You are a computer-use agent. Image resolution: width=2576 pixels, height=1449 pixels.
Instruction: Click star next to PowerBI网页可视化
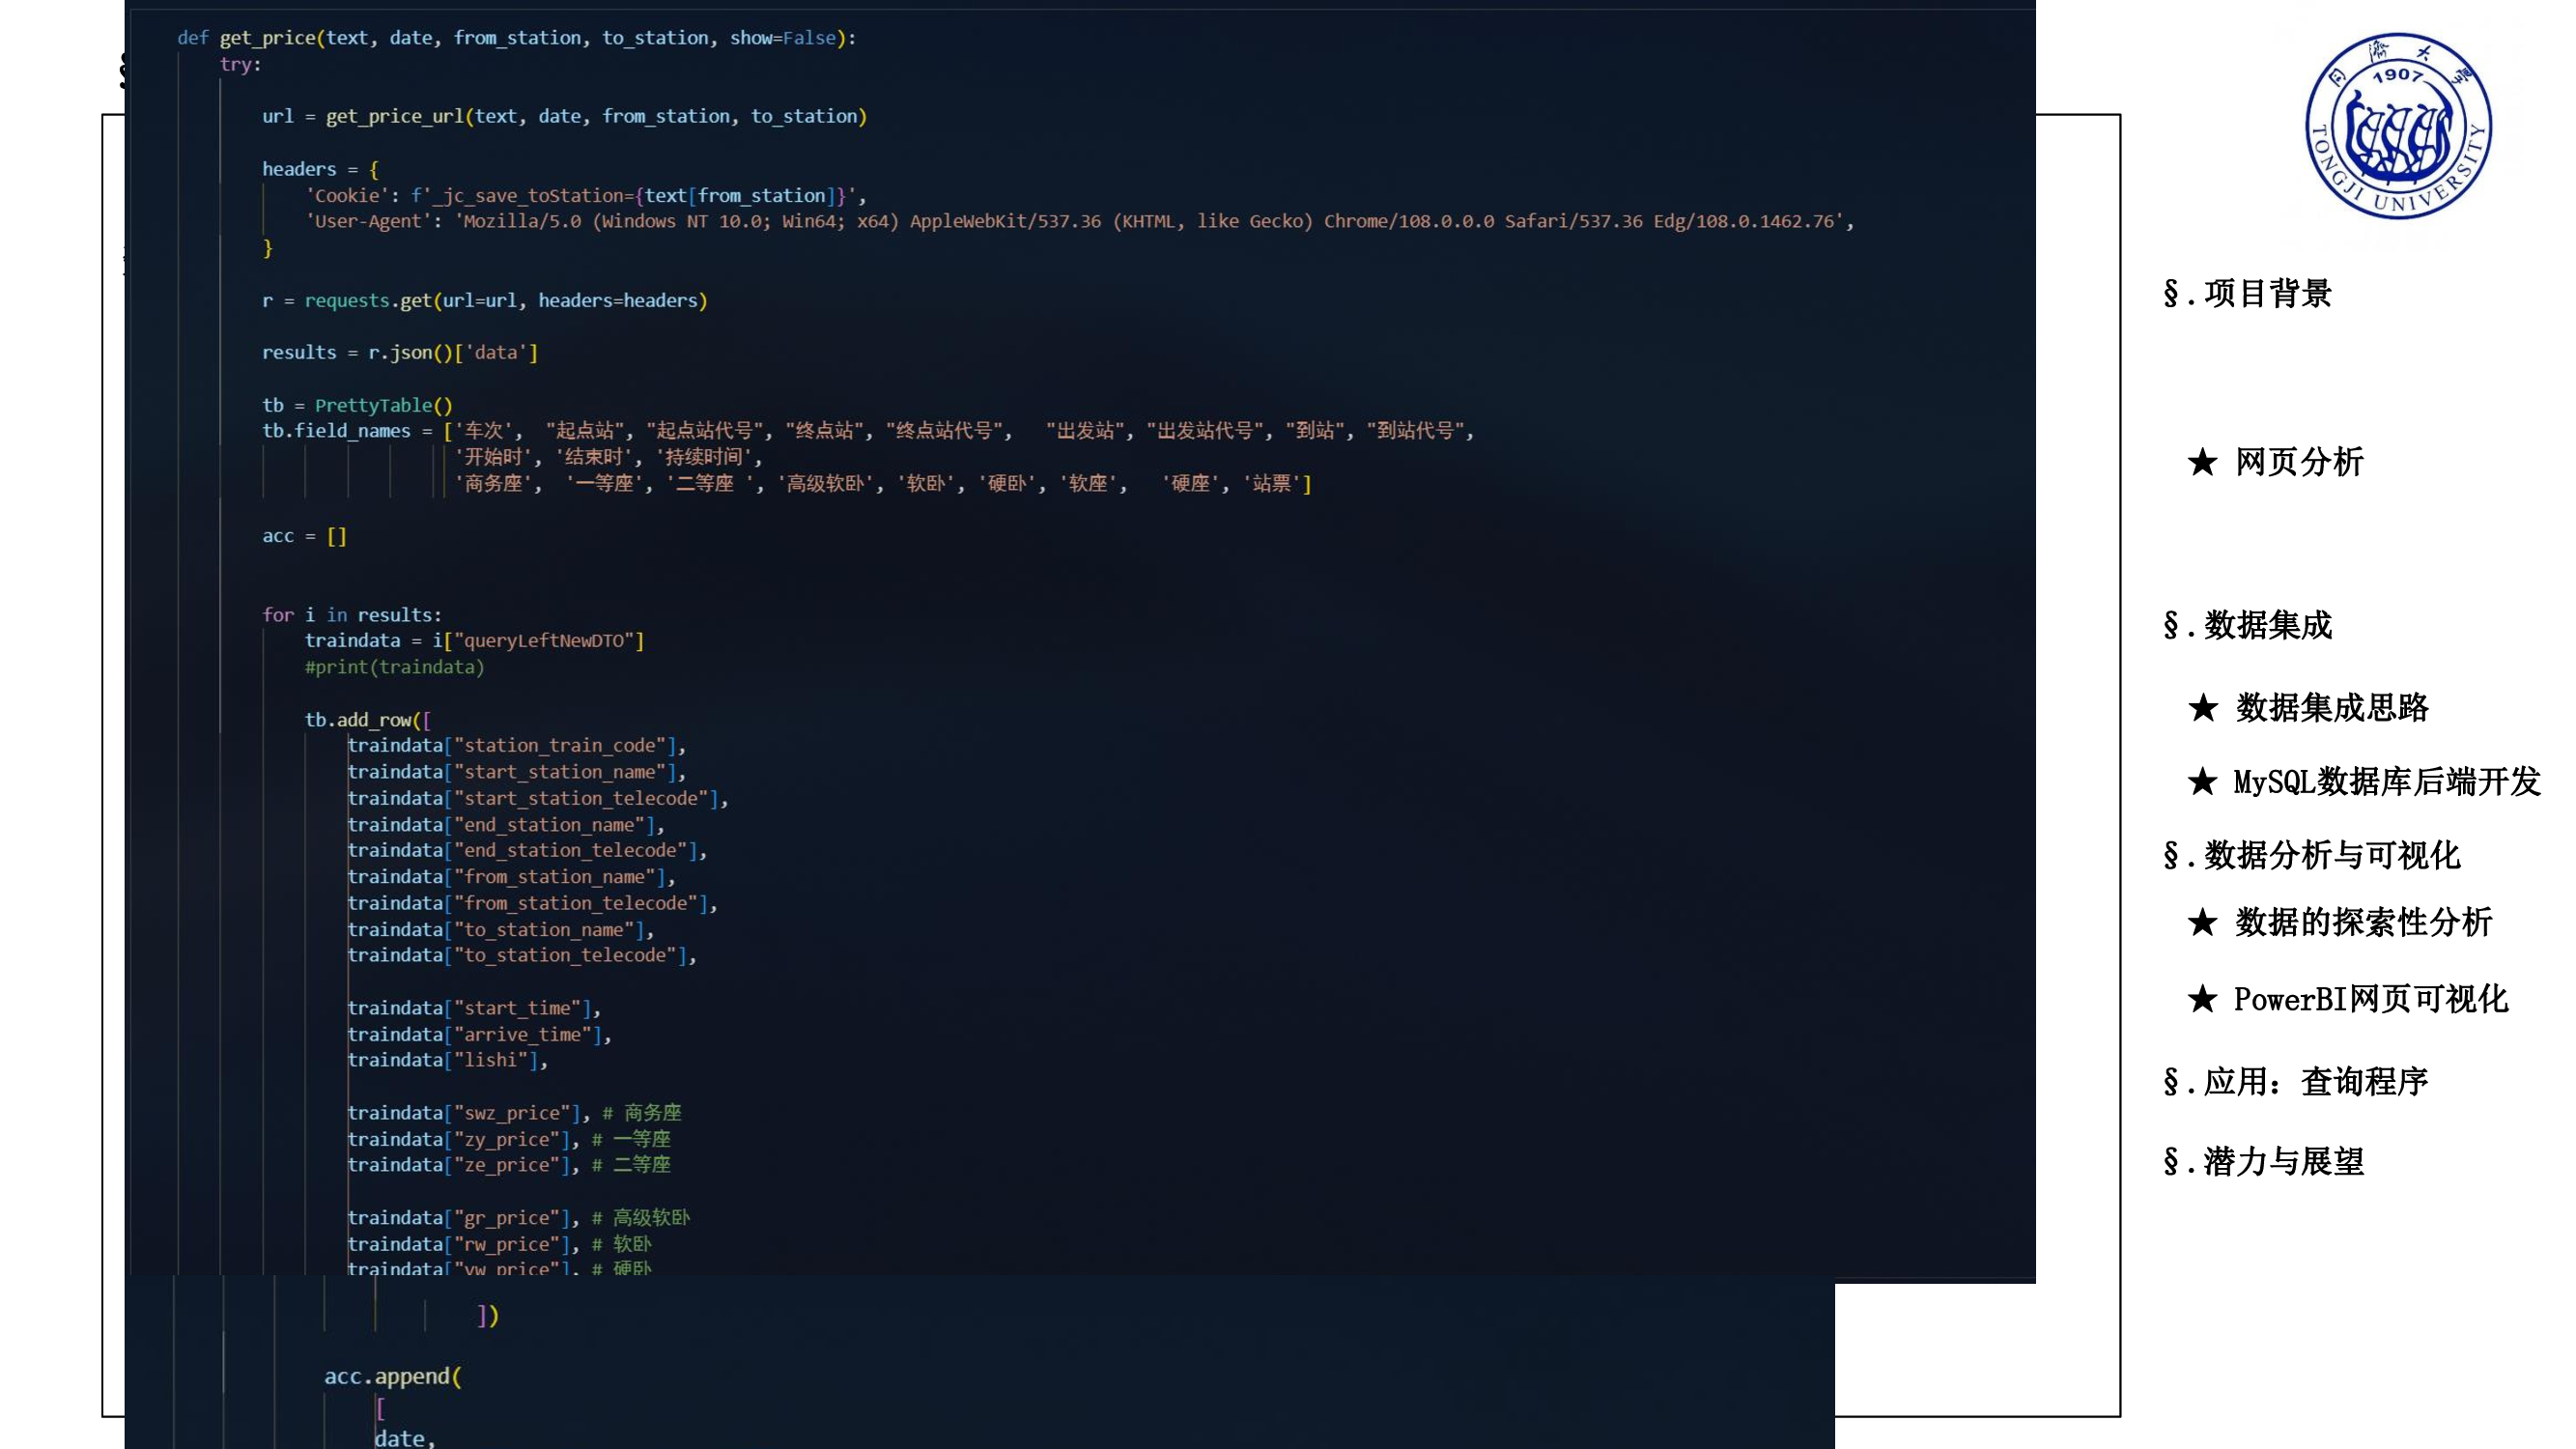pos(2202,999)
